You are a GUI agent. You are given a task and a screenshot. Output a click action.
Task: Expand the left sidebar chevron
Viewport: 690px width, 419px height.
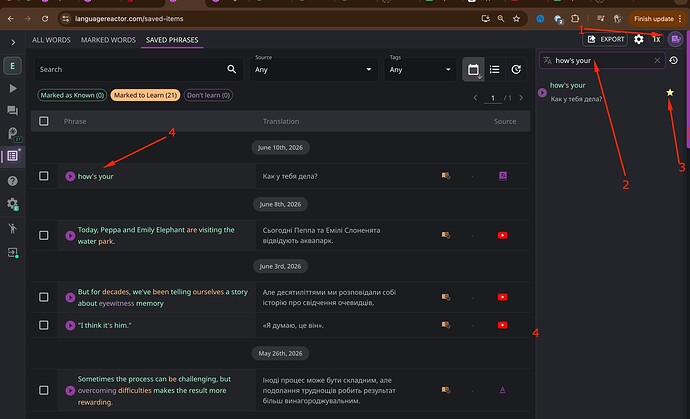pos(13,42)
